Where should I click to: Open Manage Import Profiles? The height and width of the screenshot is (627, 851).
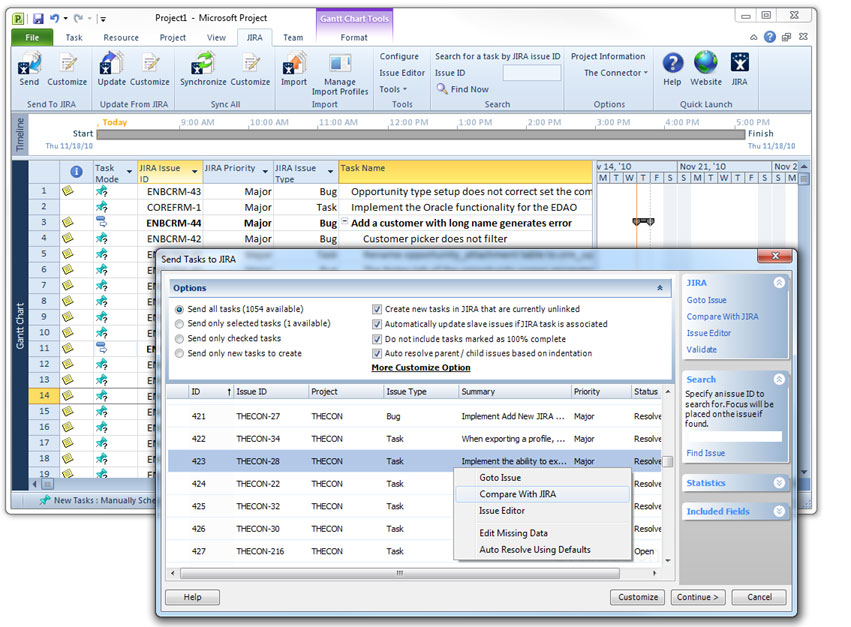pos(340,73)
